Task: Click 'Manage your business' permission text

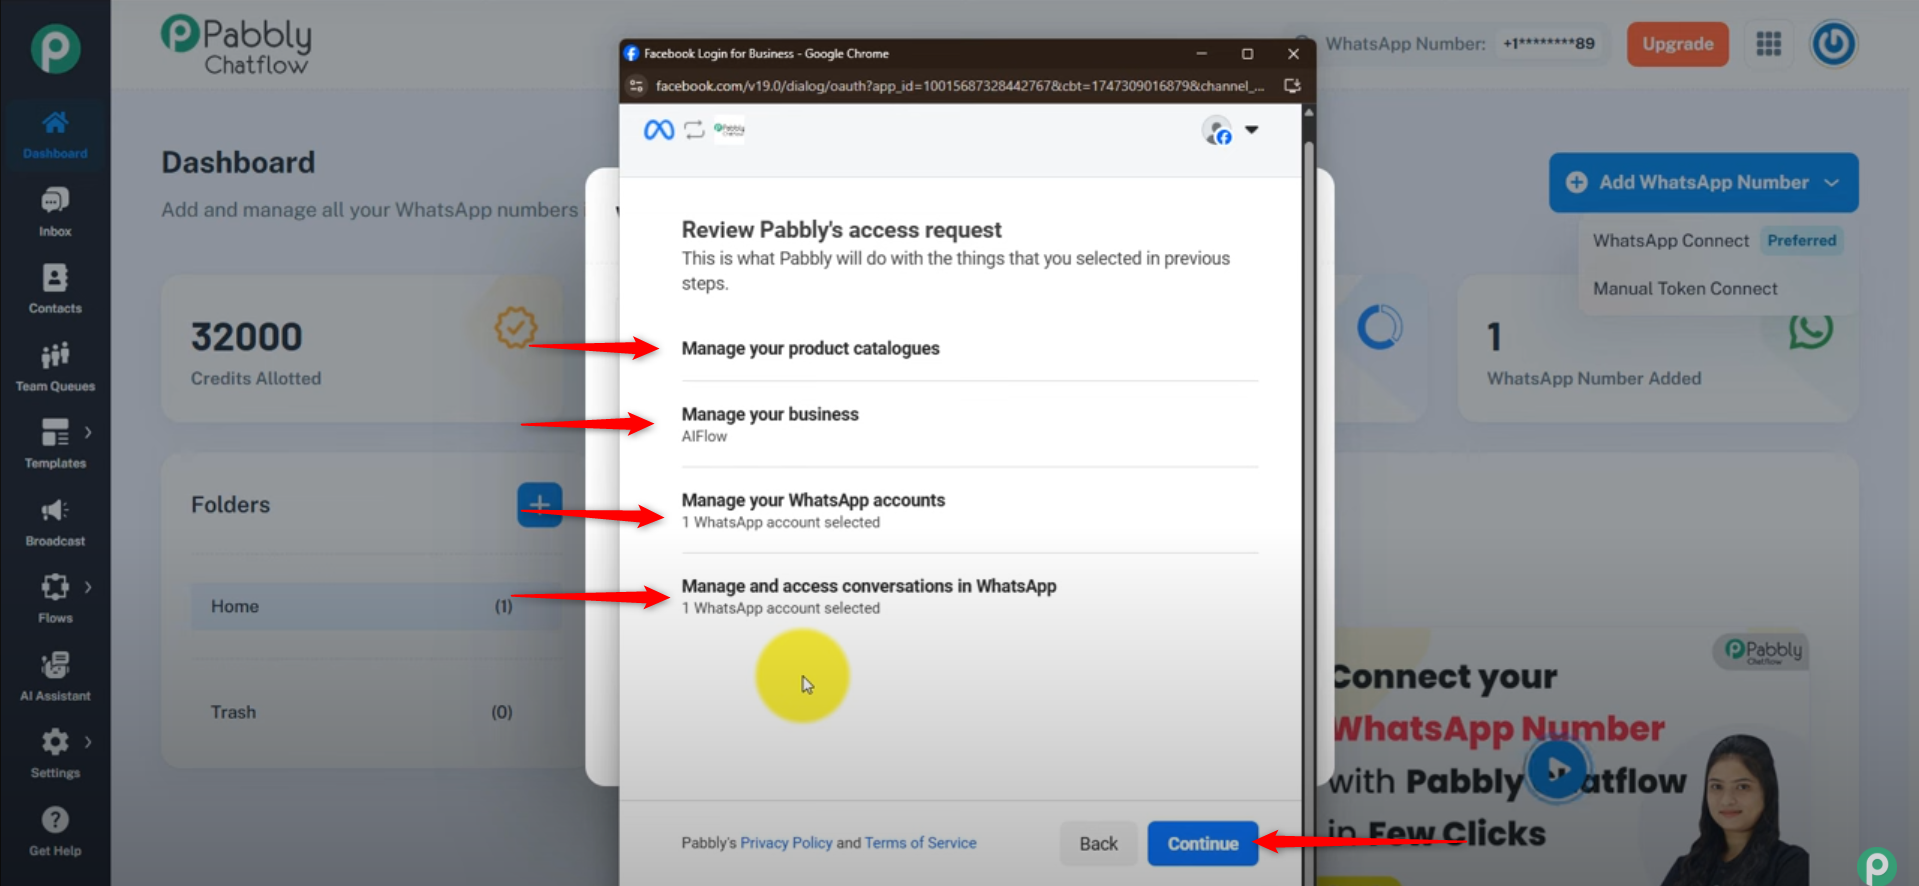Action: point(770,414)
